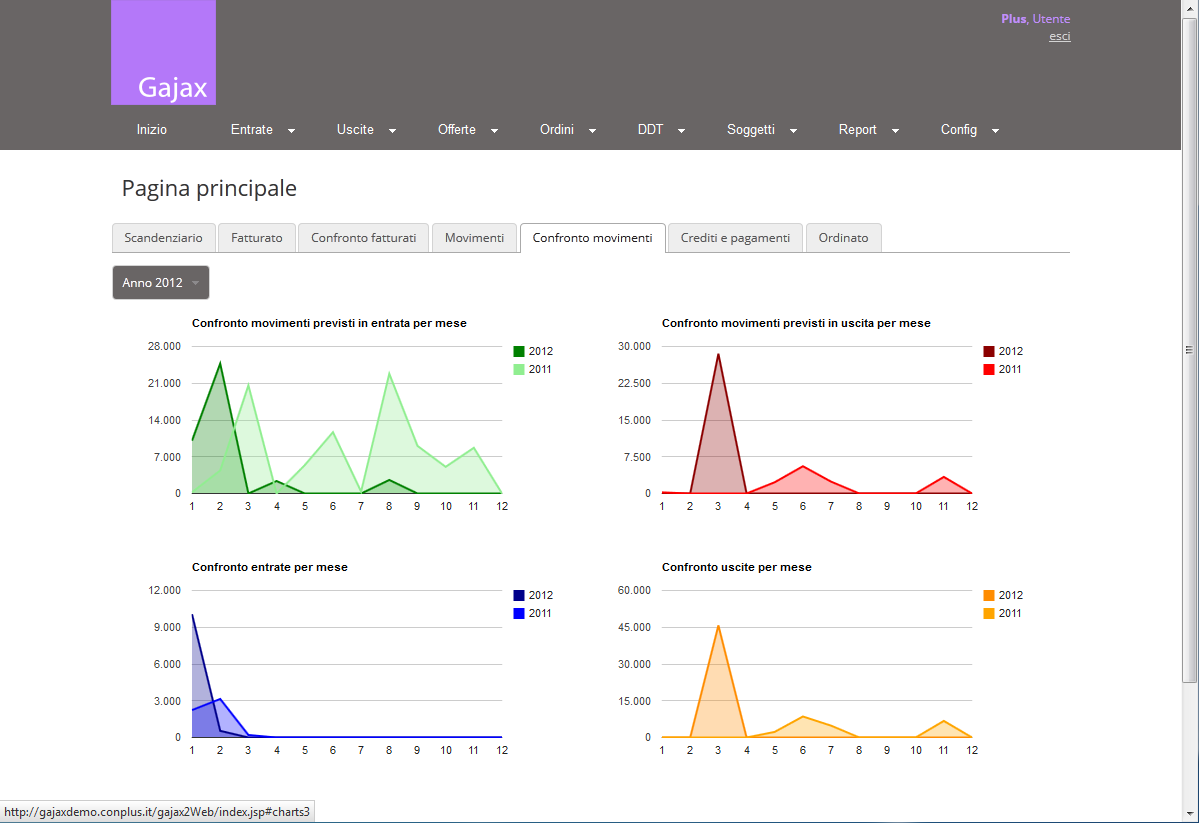The image size is (1199, 823).
Task: Click dark green 2012 legend swatch in entrata chart
Action: pyautogui.click(x=519, y=352)
